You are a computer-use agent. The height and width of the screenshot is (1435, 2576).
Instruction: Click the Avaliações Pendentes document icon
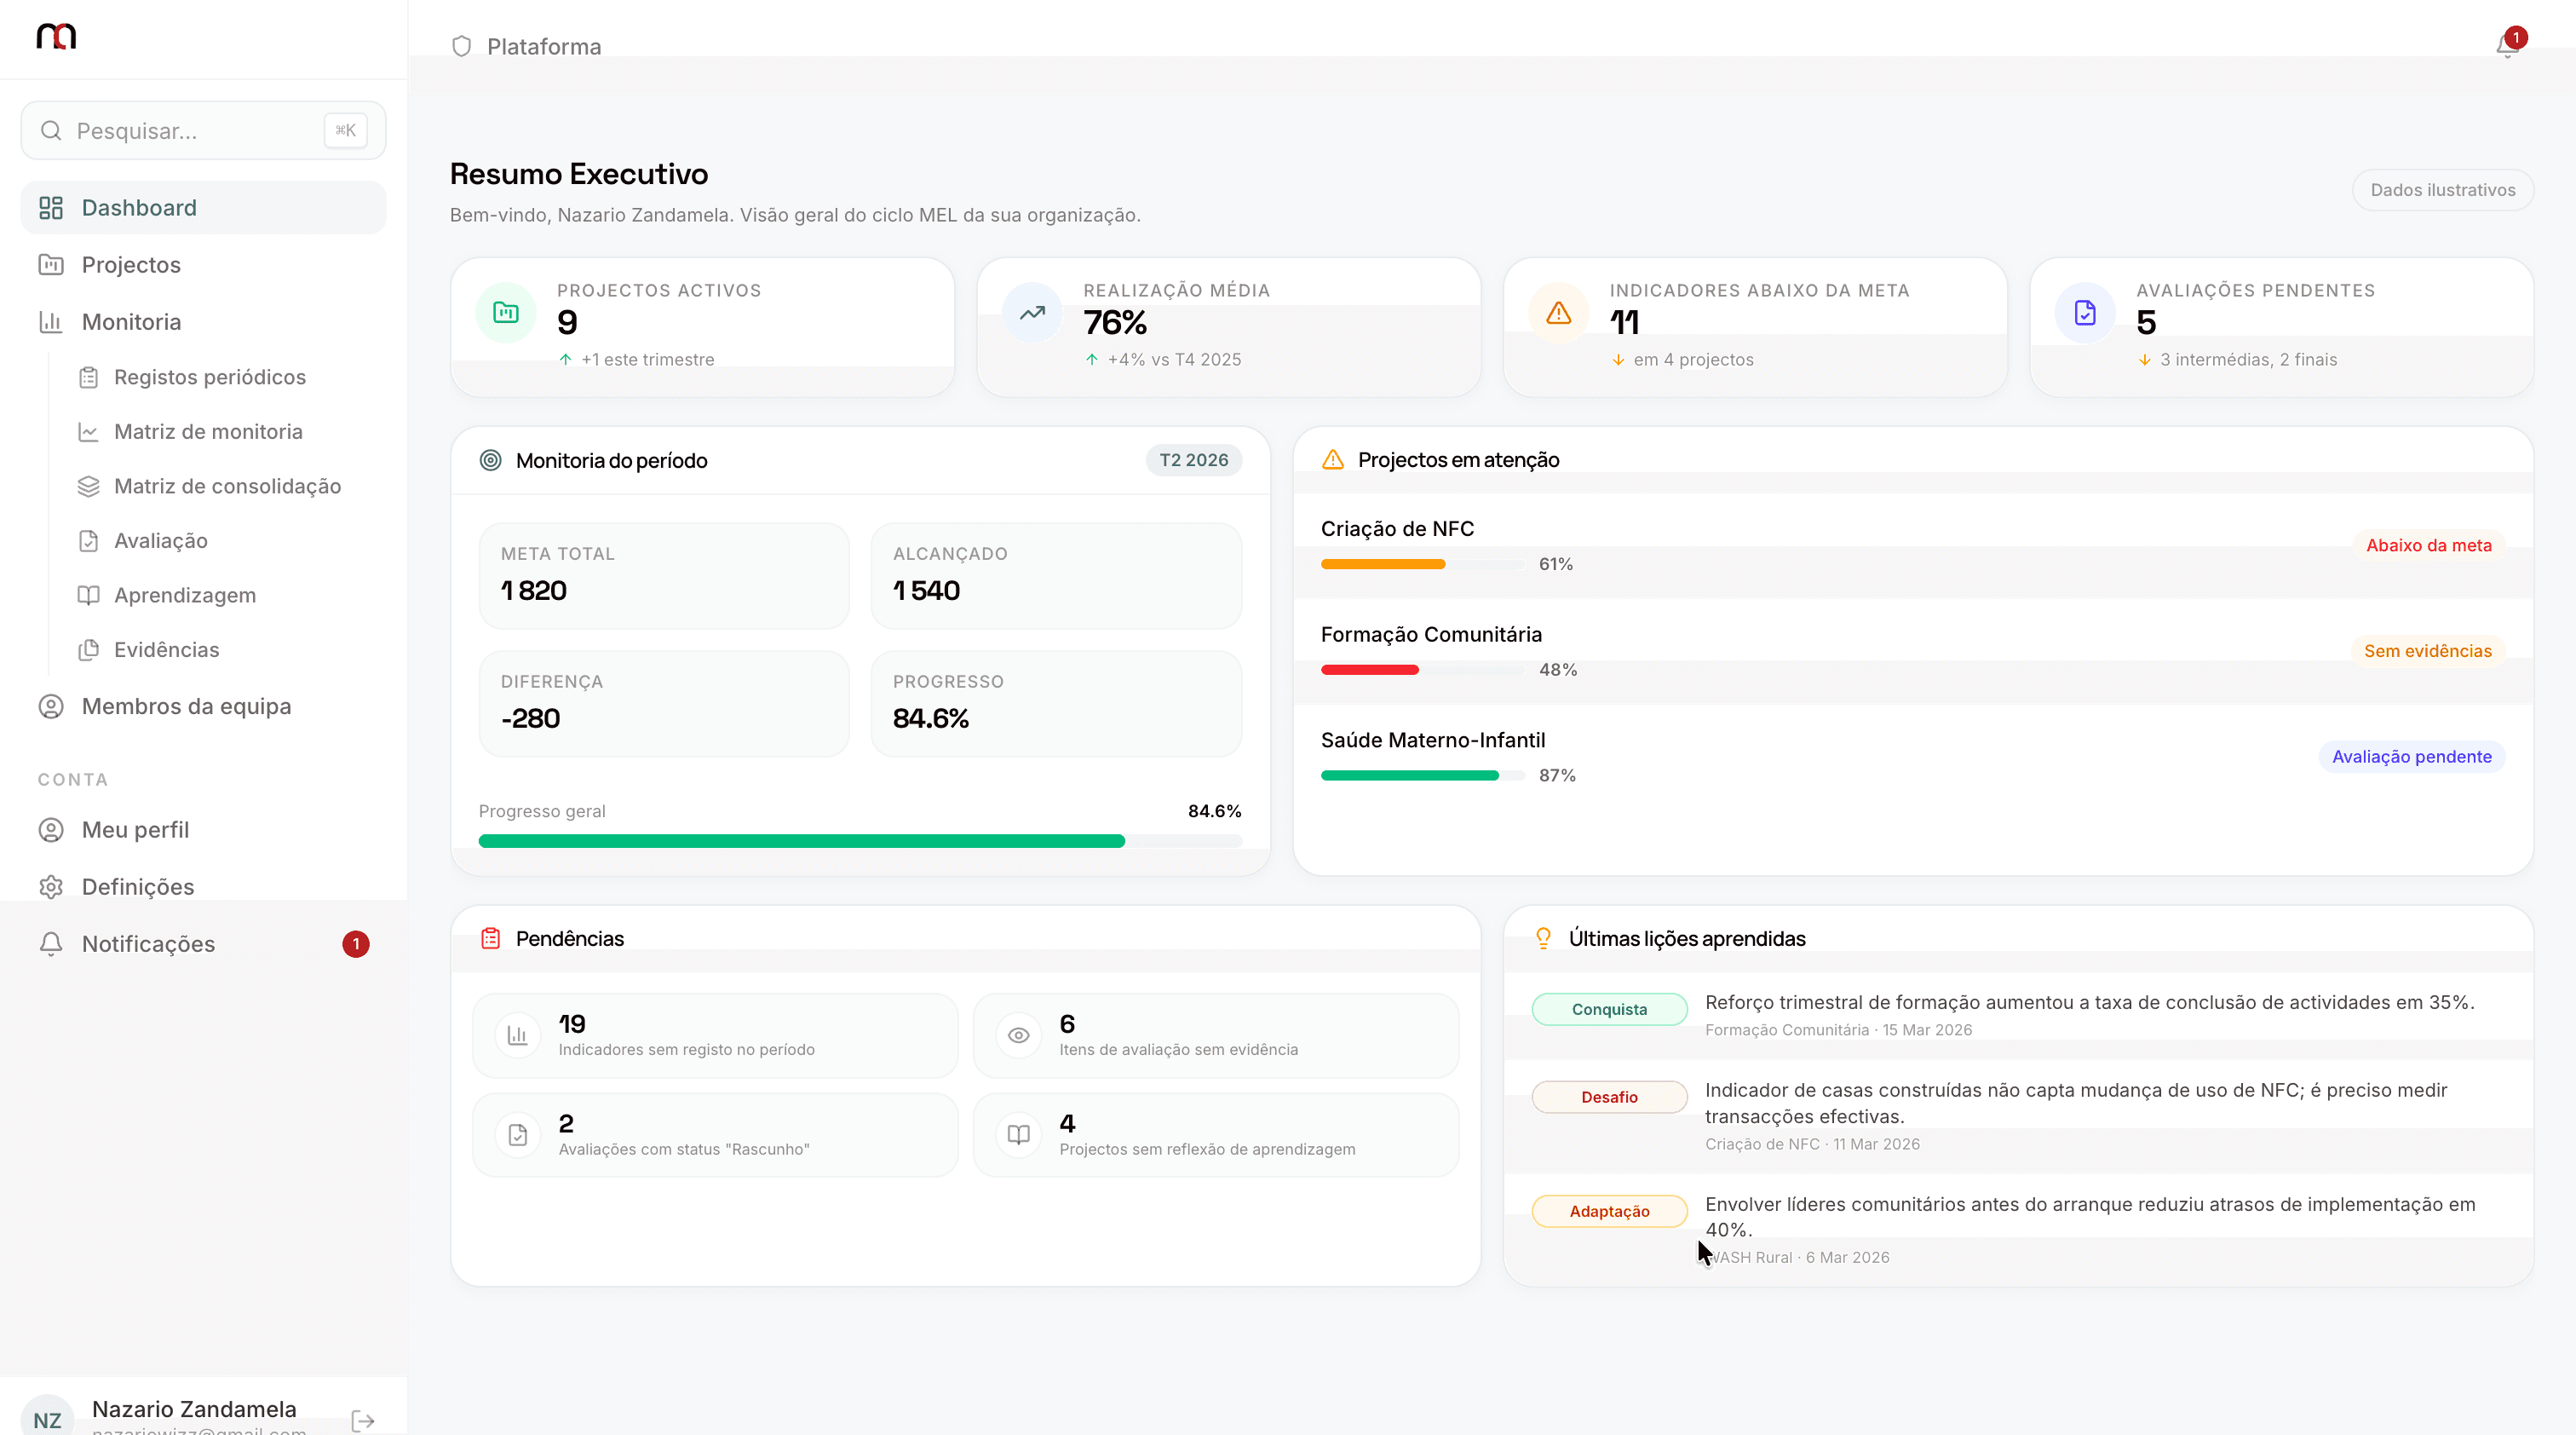point(2085,313)
